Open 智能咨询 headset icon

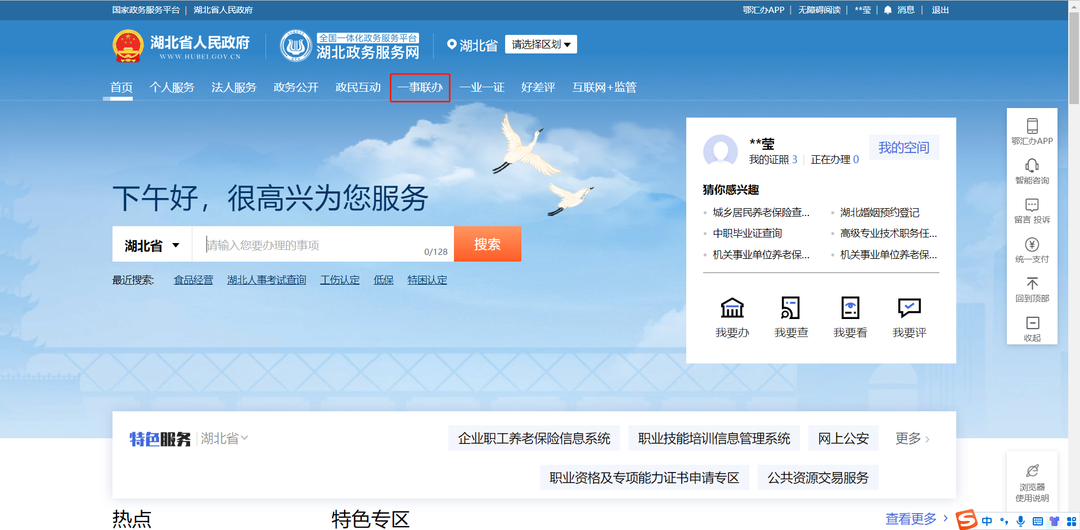pyautogui.click(x=1032, y=166)
